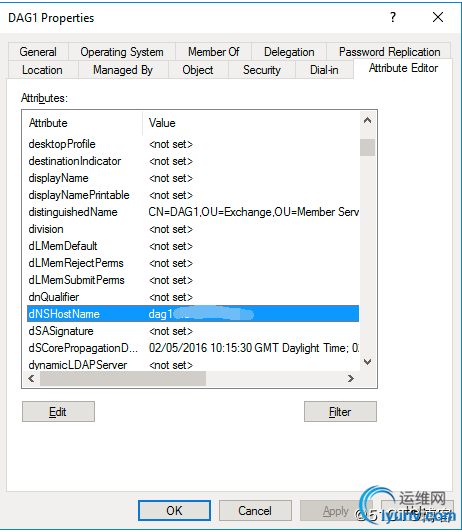The image size is (462, 532).
Task: Select the distinguishedName attribute row
Action: (193, 212)
